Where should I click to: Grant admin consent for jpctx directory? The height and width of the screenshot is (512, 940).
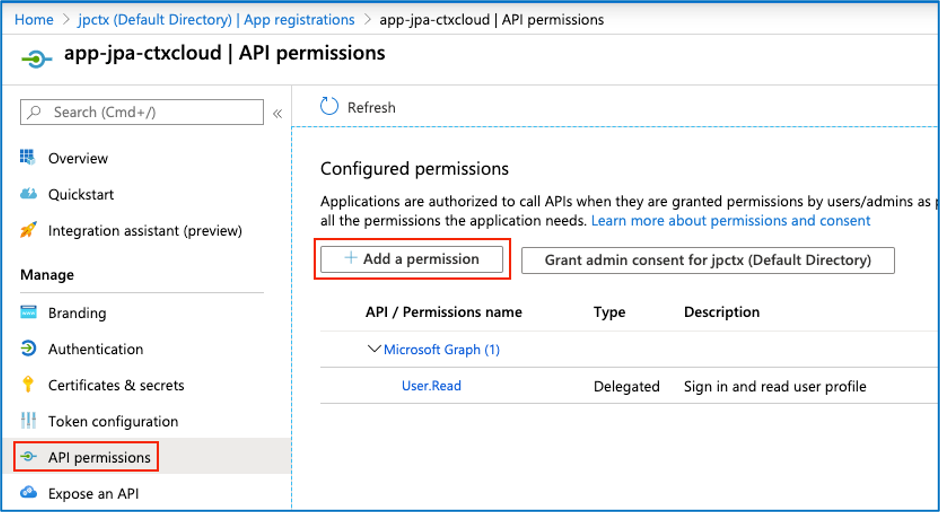[x=707, y=260]
